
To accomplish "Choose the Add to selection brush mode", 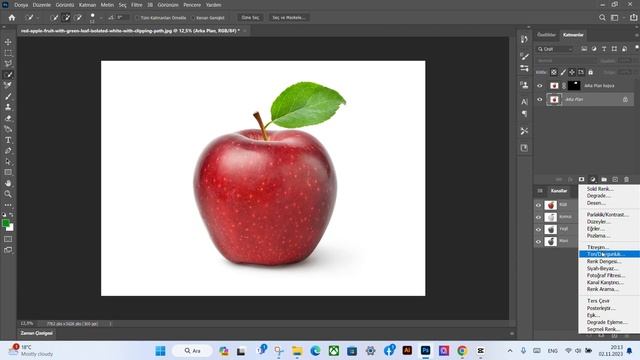I will [66, 18].
